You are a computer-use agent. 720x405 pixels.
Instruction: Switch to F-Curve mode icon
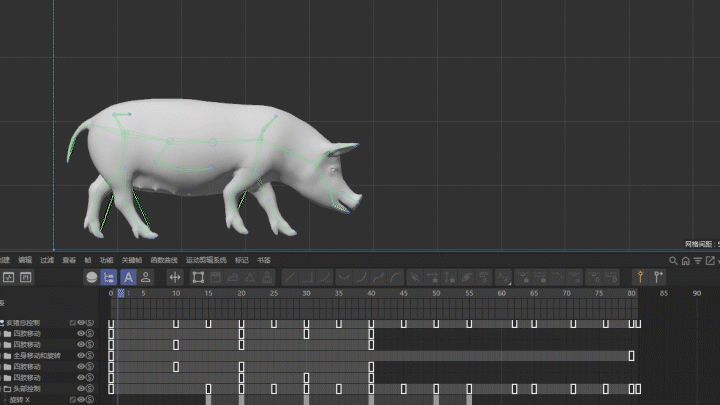pyautogui.click(x=9, y=277)
